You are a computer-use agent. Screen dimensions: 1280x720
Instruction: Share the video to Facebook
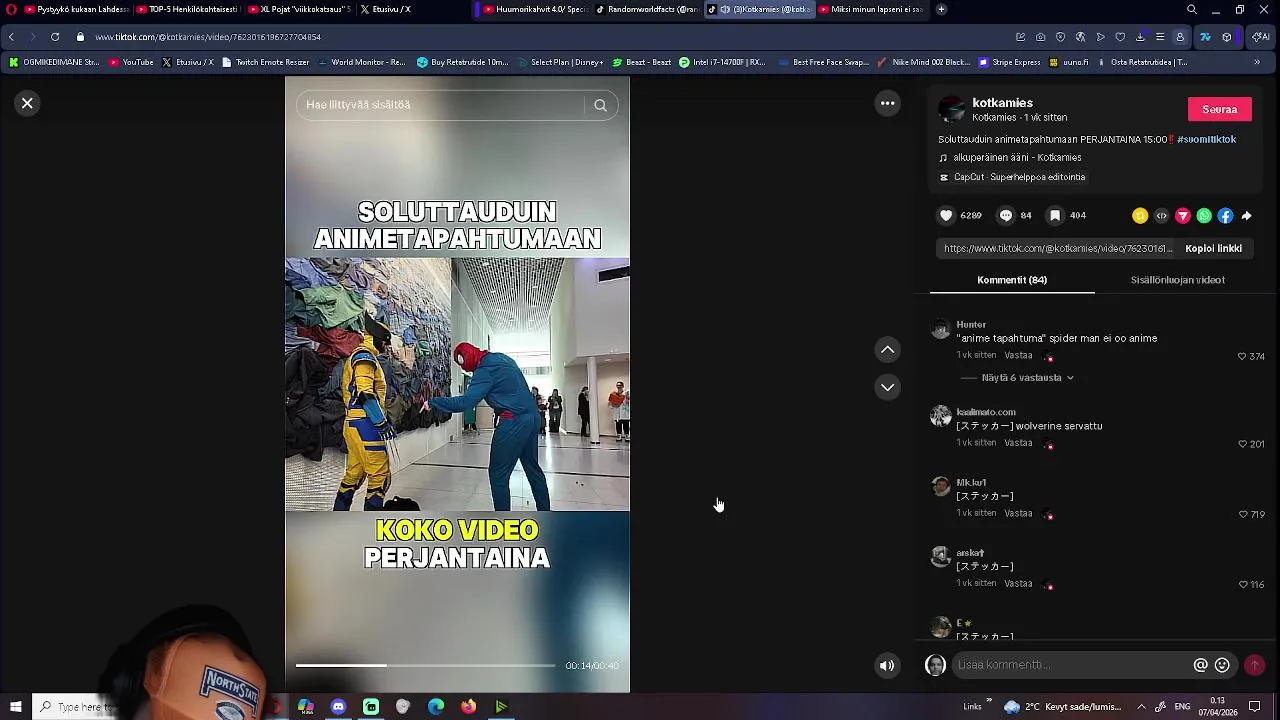pyautogui.click(x=1225, y=216)
